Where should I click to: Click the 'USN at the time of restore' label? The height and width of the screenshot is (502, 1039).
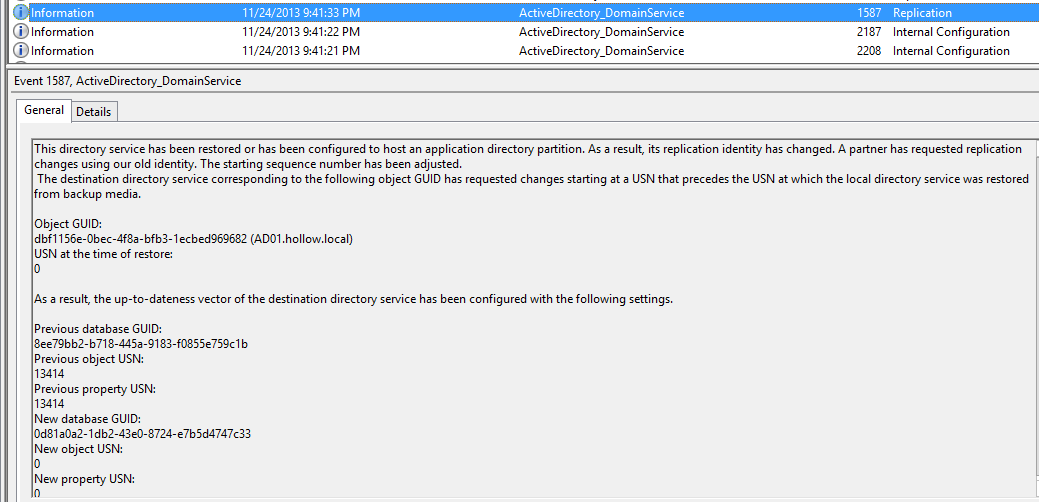(103, 254)
